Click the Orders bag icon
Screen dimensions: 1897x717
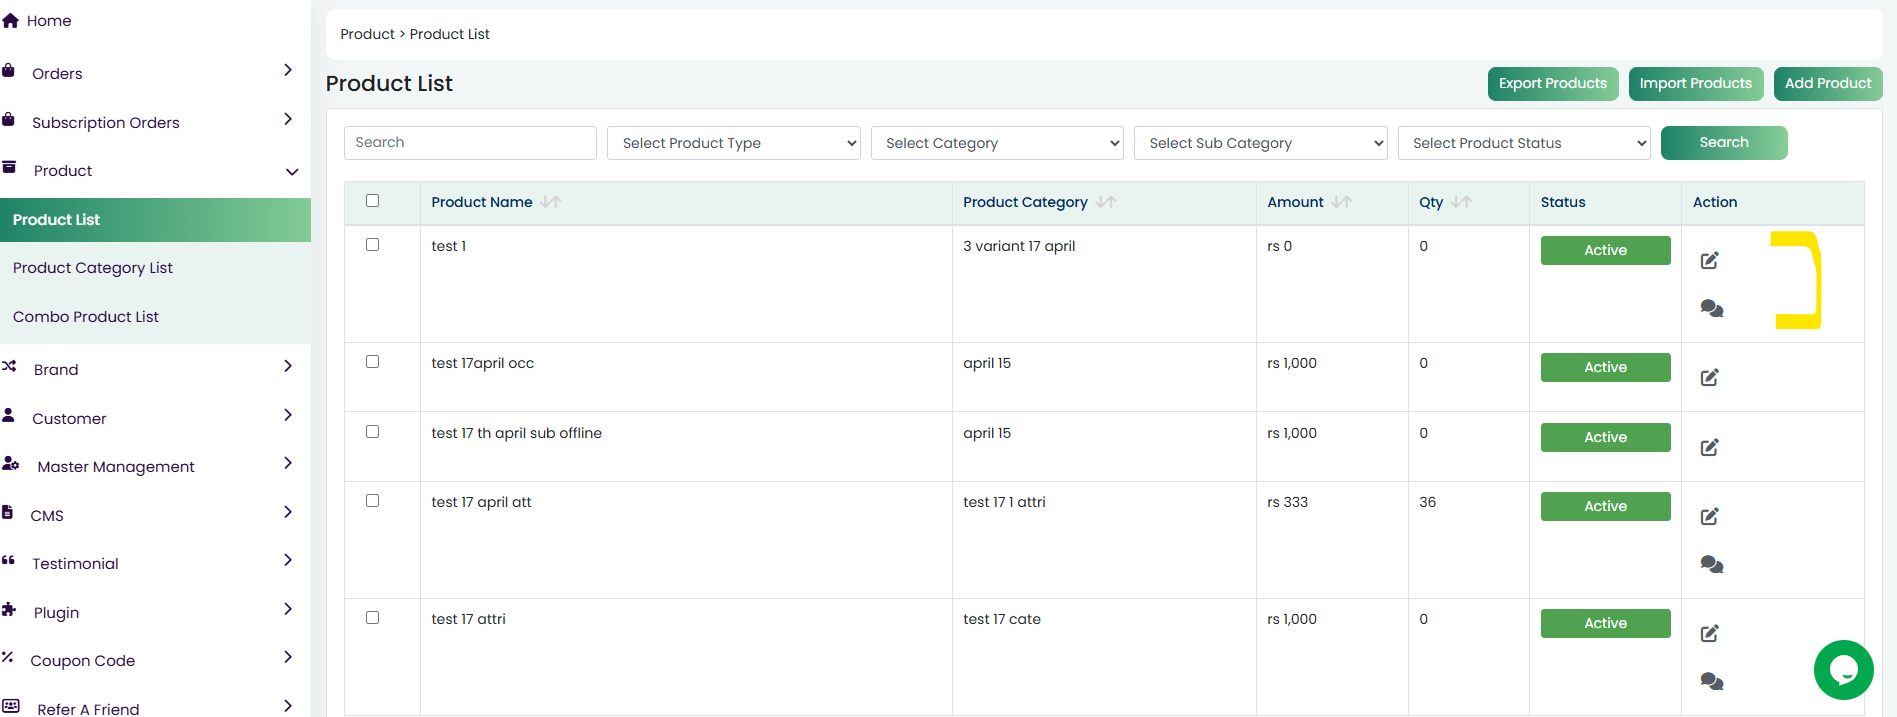click(8, 70)
